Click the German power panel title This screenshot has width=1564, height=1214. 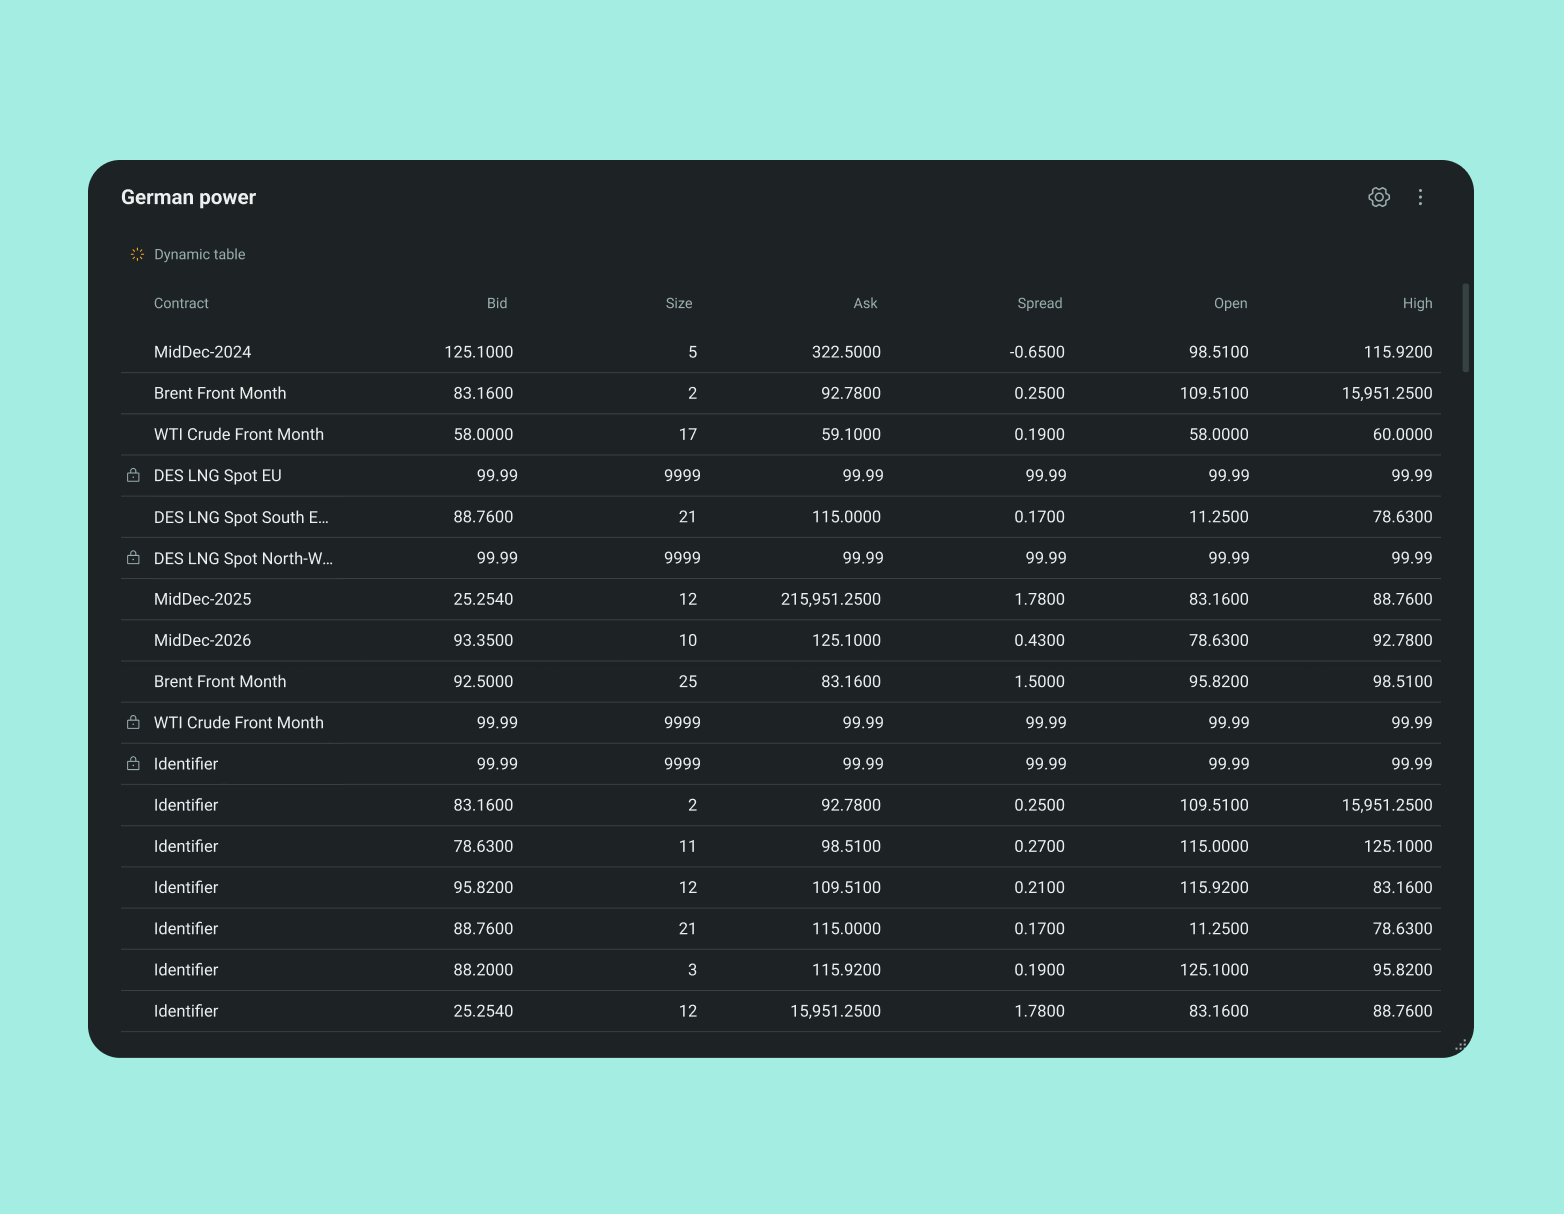pos(188,197)
